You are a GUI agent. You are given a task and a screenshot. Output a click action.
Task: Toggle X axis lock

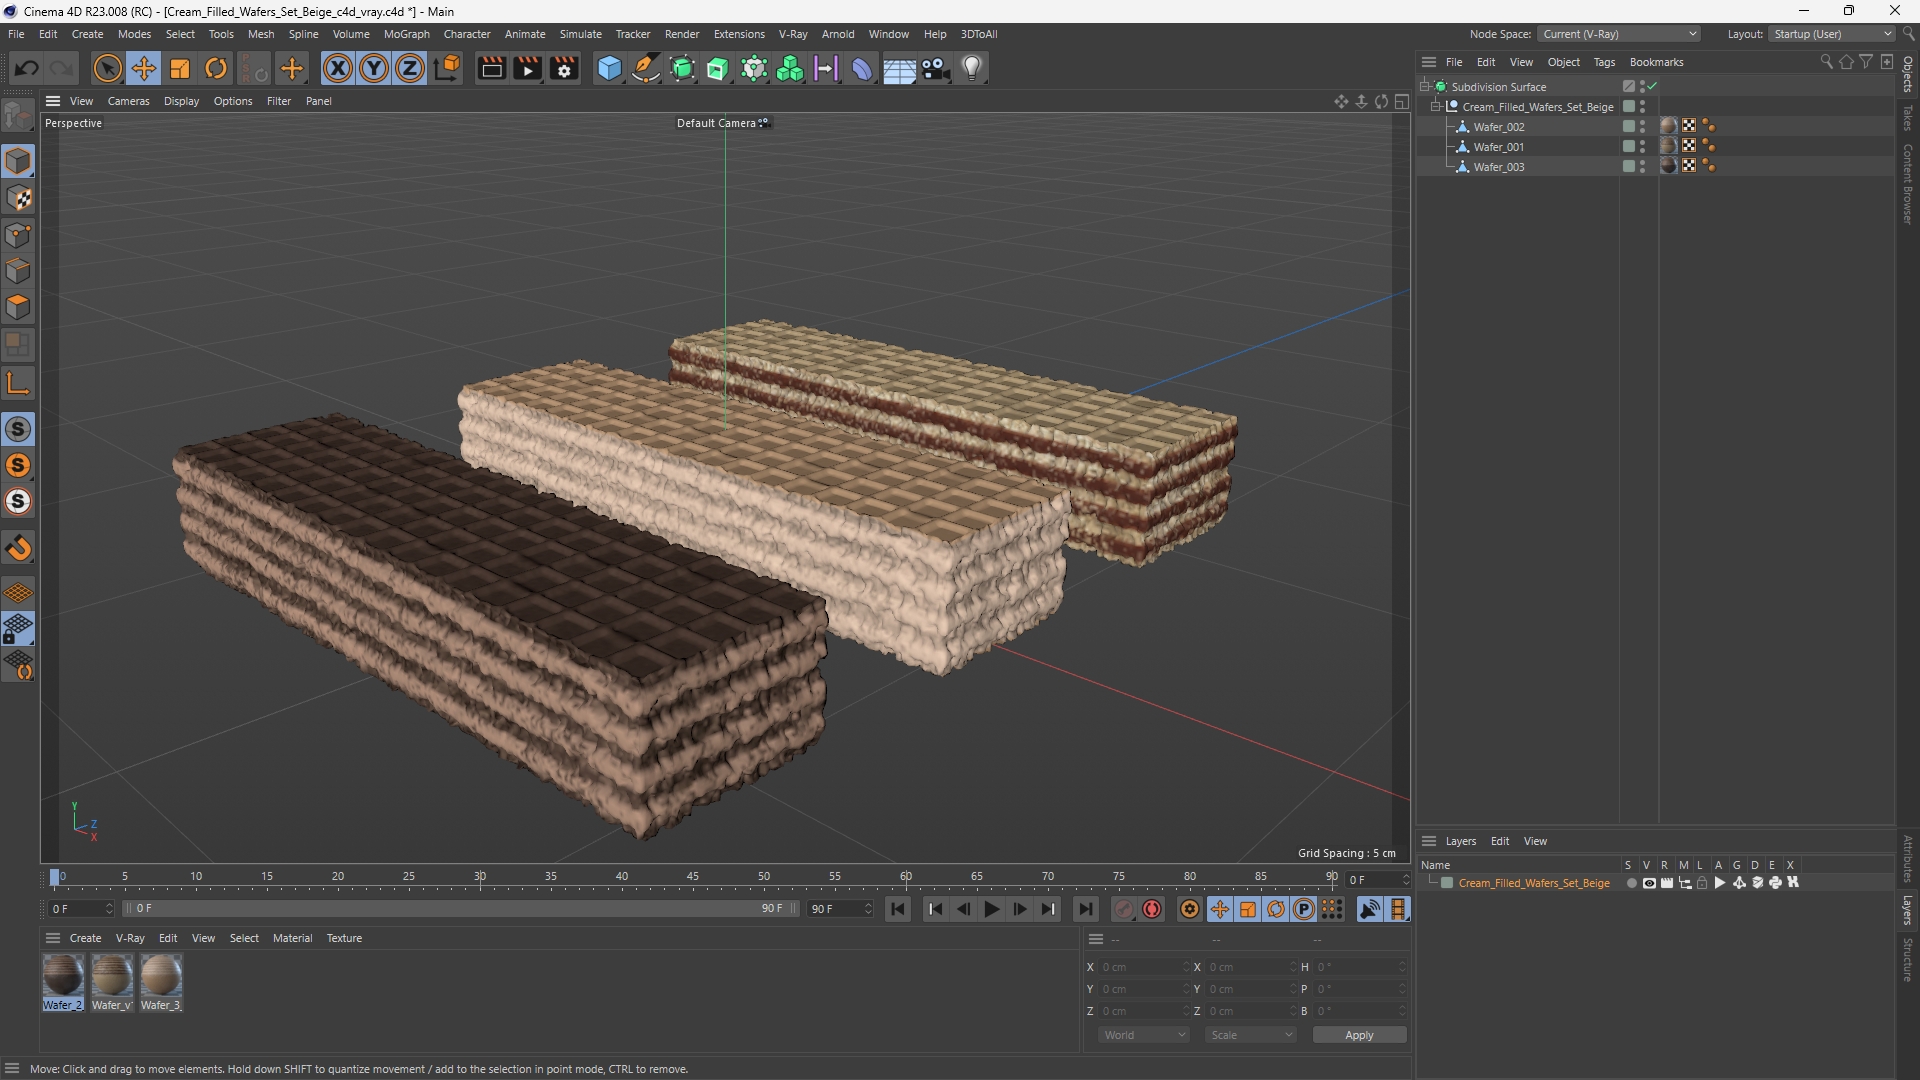(338, 68)
